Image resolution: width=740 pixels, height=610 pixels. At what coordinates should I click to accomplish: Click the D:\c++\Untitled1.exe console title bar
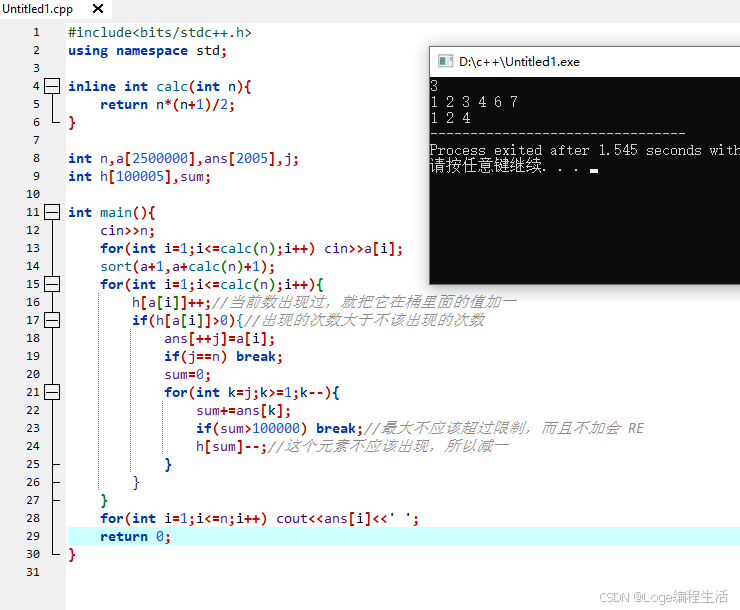point(585,62)
